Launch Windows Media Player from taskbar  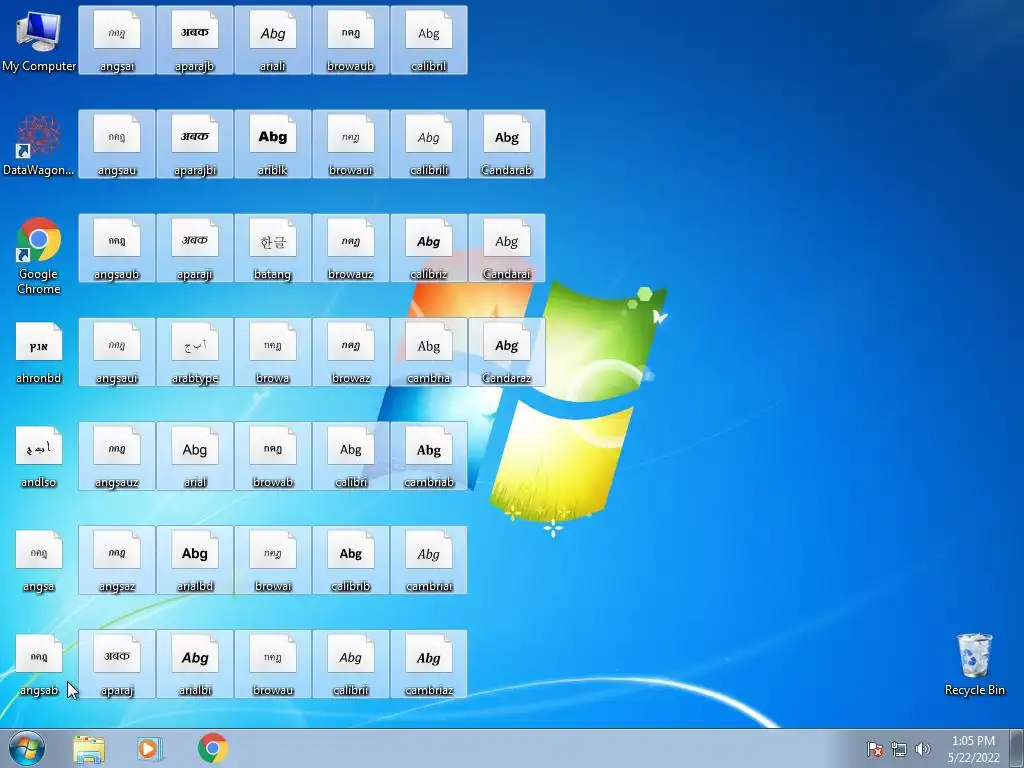150,748
